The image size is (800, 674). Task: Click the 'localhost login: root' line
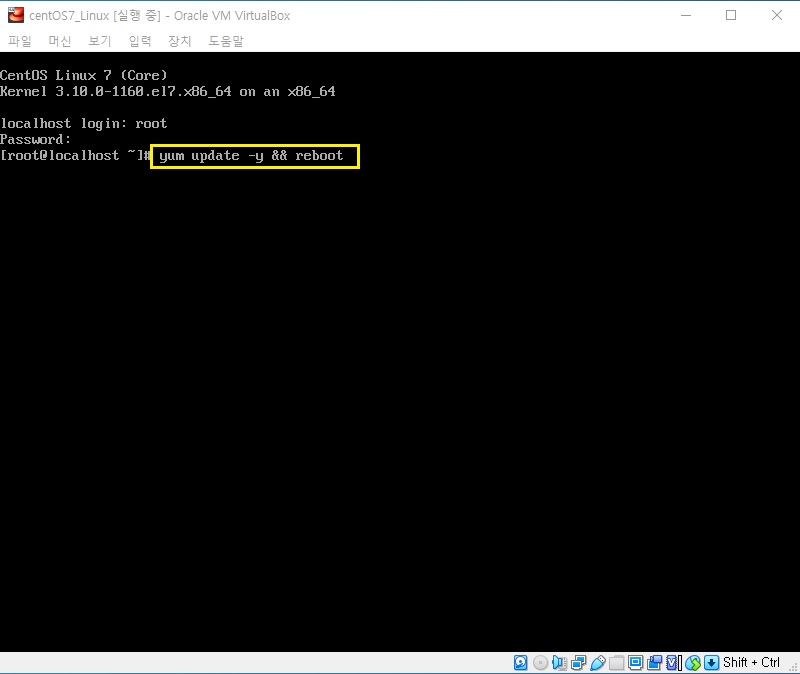click(x=84, y=123)
